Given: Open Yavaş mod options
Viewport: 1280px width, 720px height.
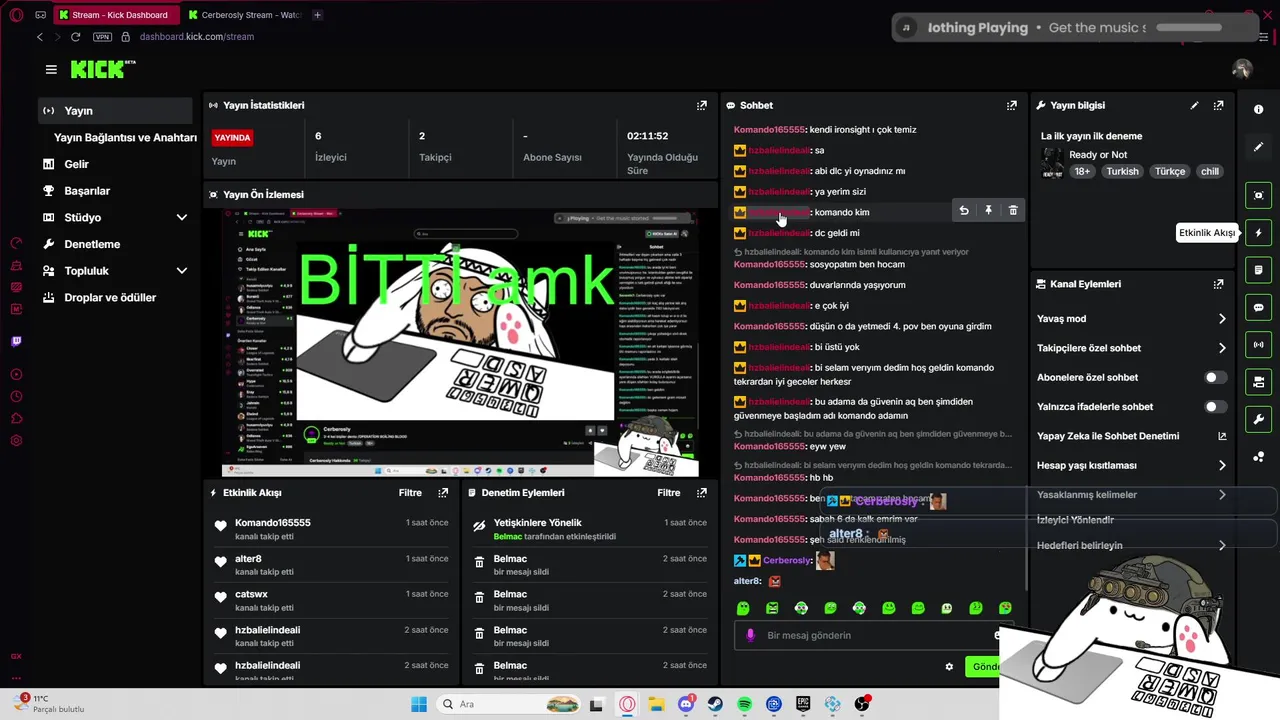Looking at the screenshot, I should (x=1132, y=319).
